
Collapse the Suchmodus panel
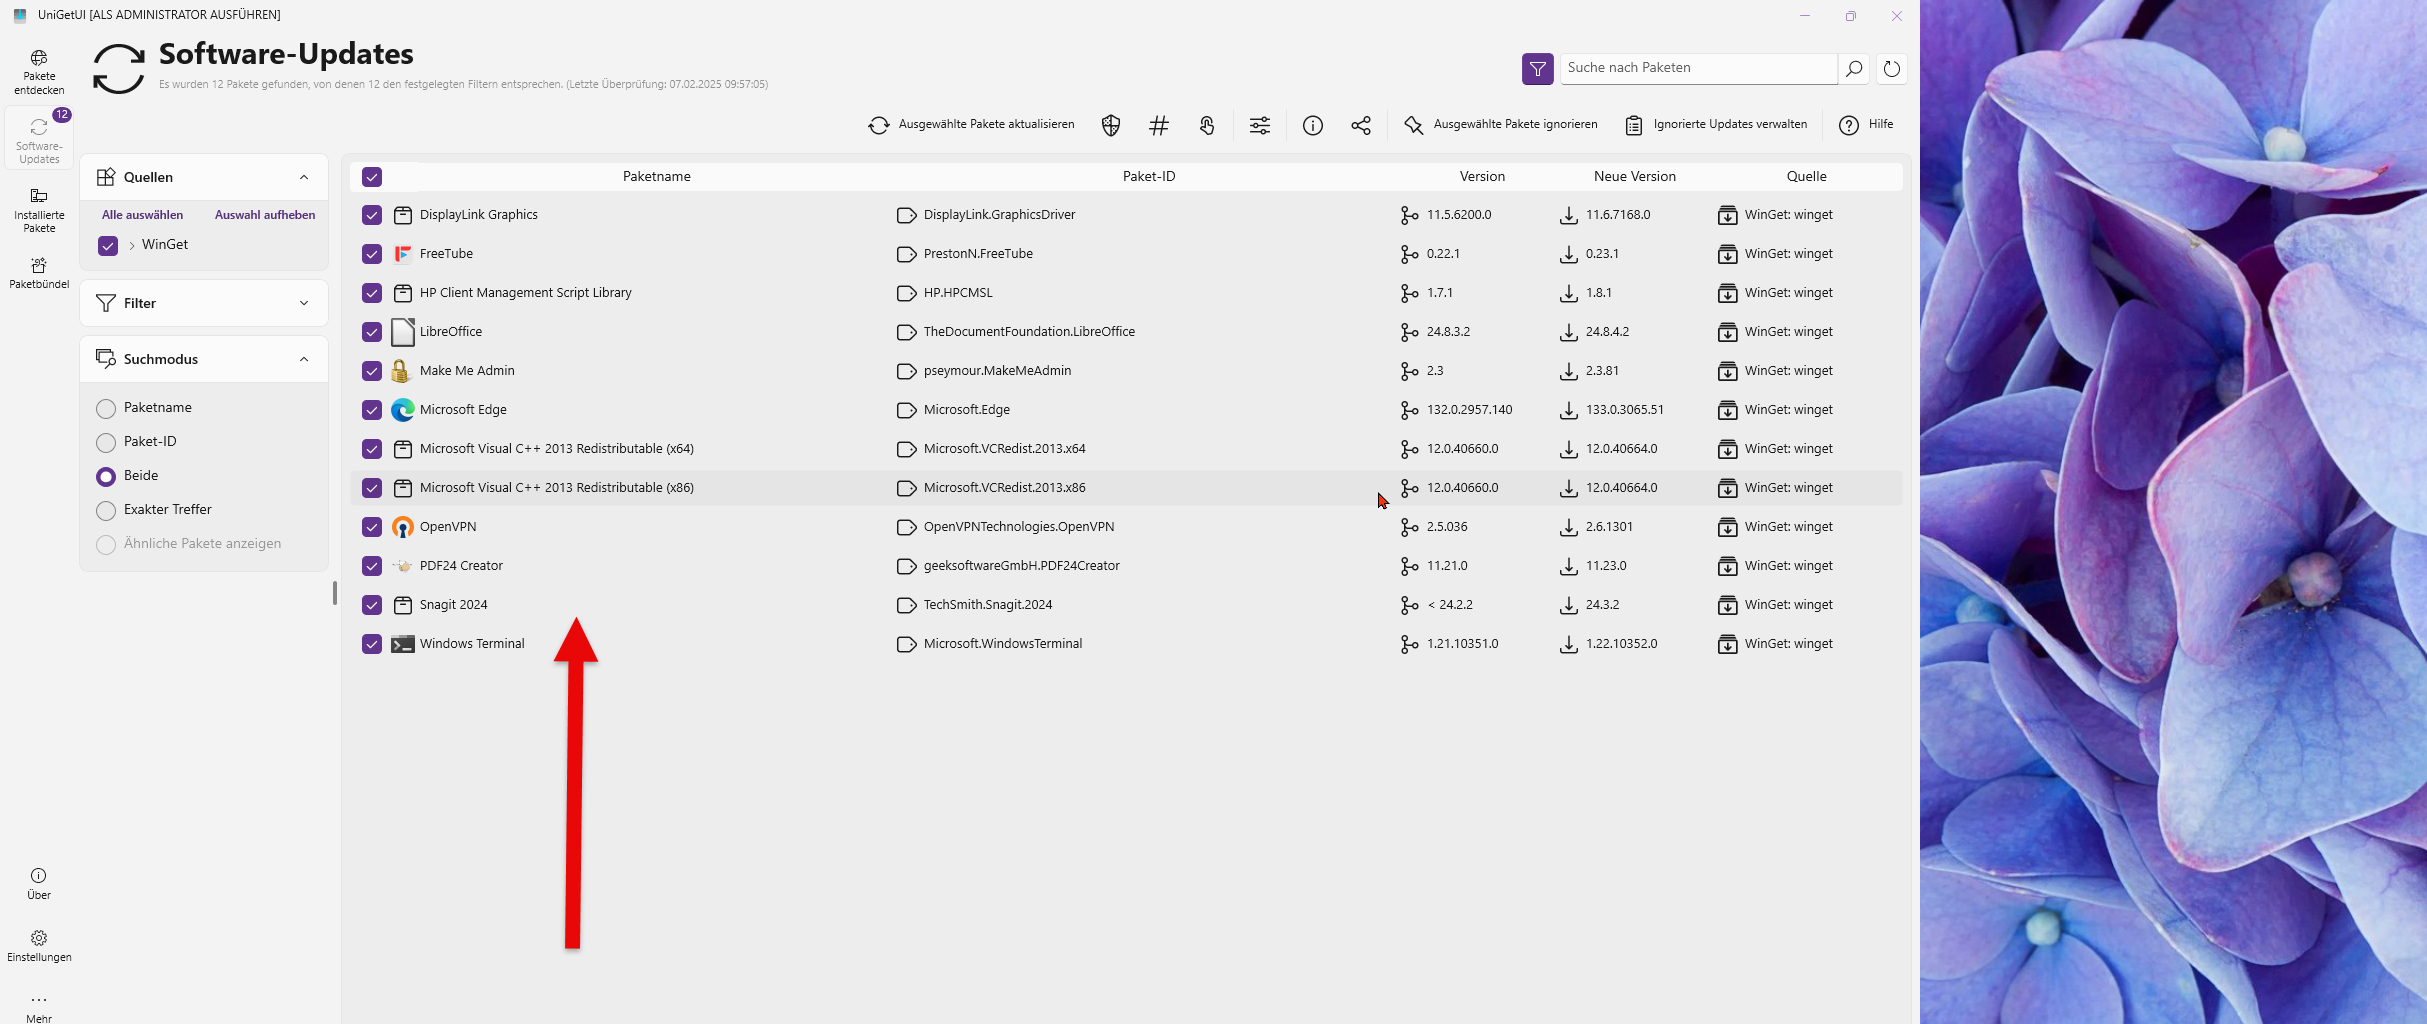click(x=304, y=359)
